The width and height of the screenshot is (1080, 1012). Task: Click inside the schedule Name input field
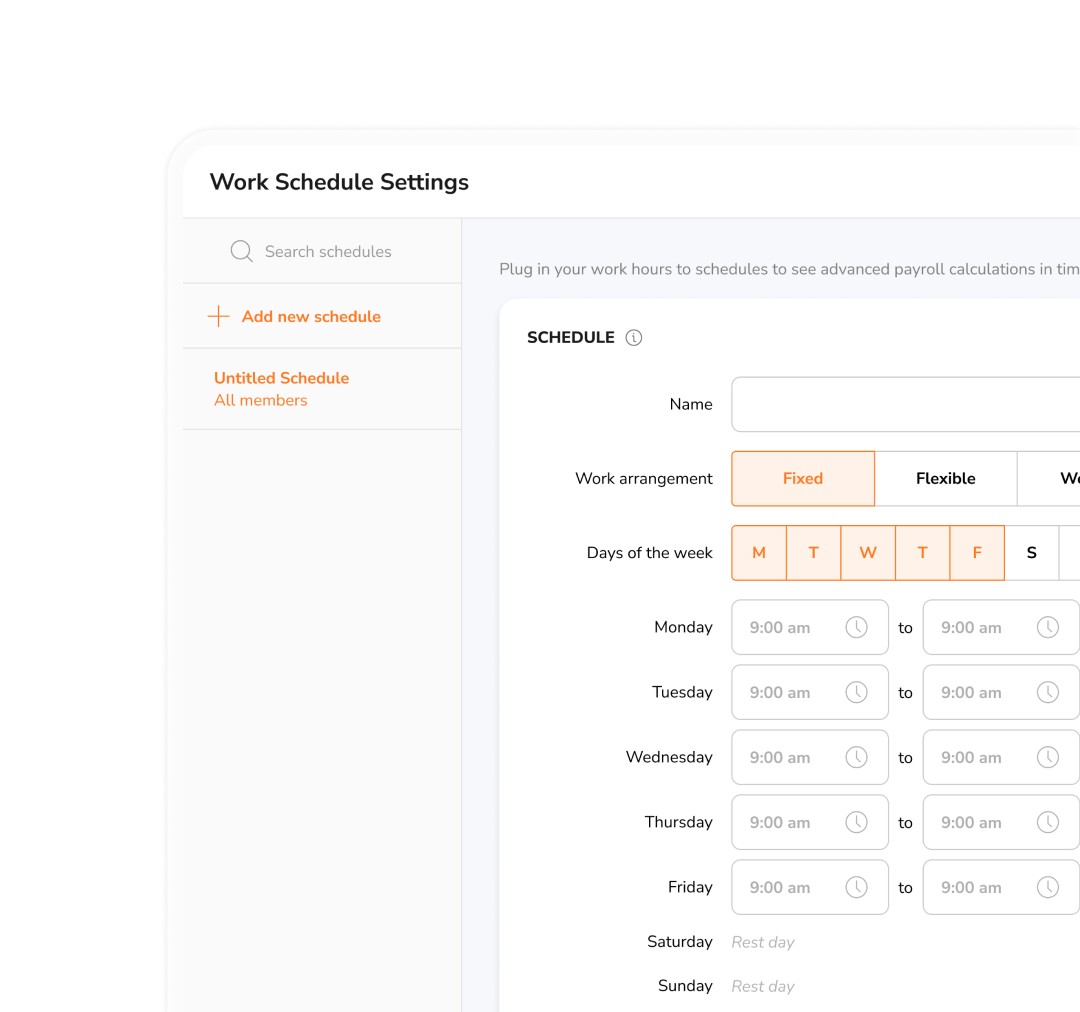900,404
